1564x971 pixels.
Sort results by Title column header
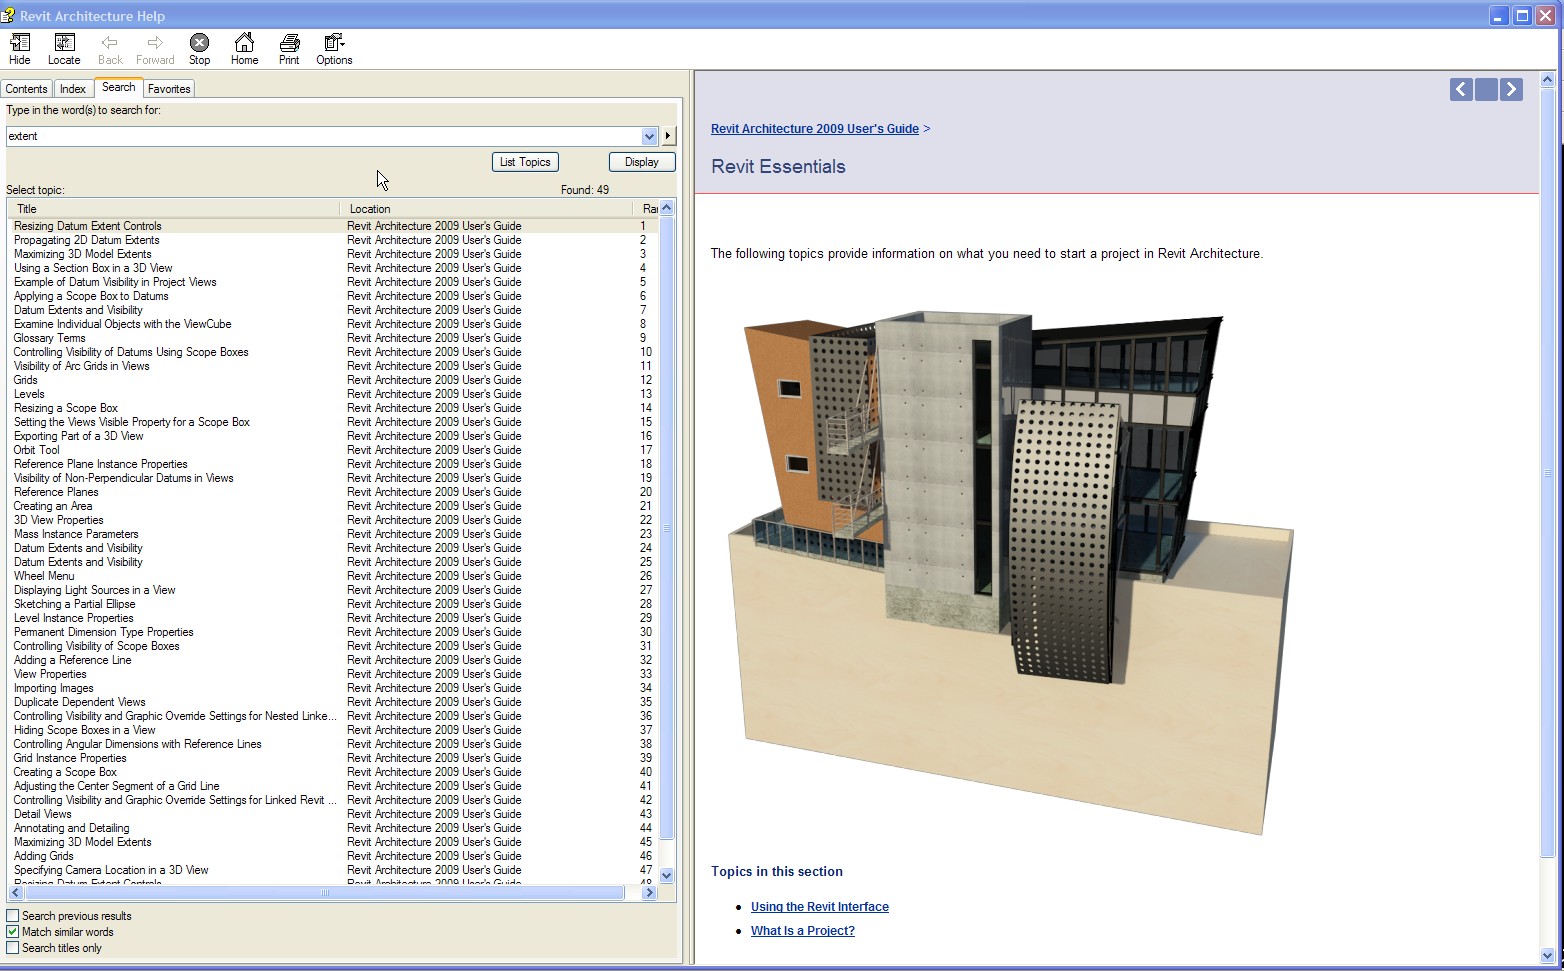(x=174, y=209)
